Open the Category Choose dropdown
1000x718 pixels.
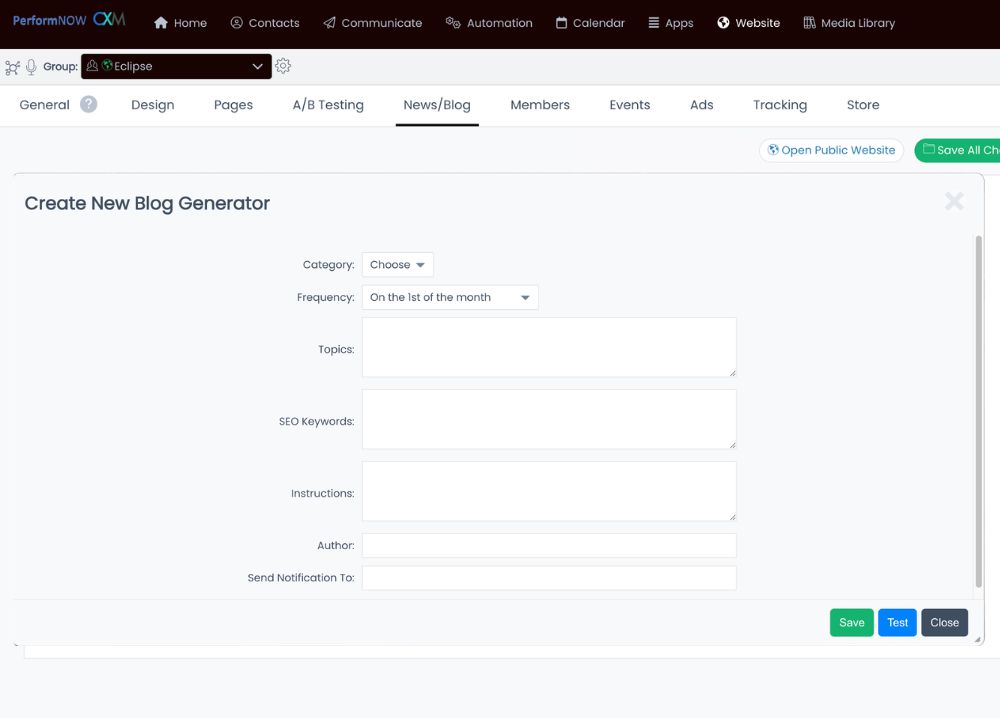coord(397,264)
